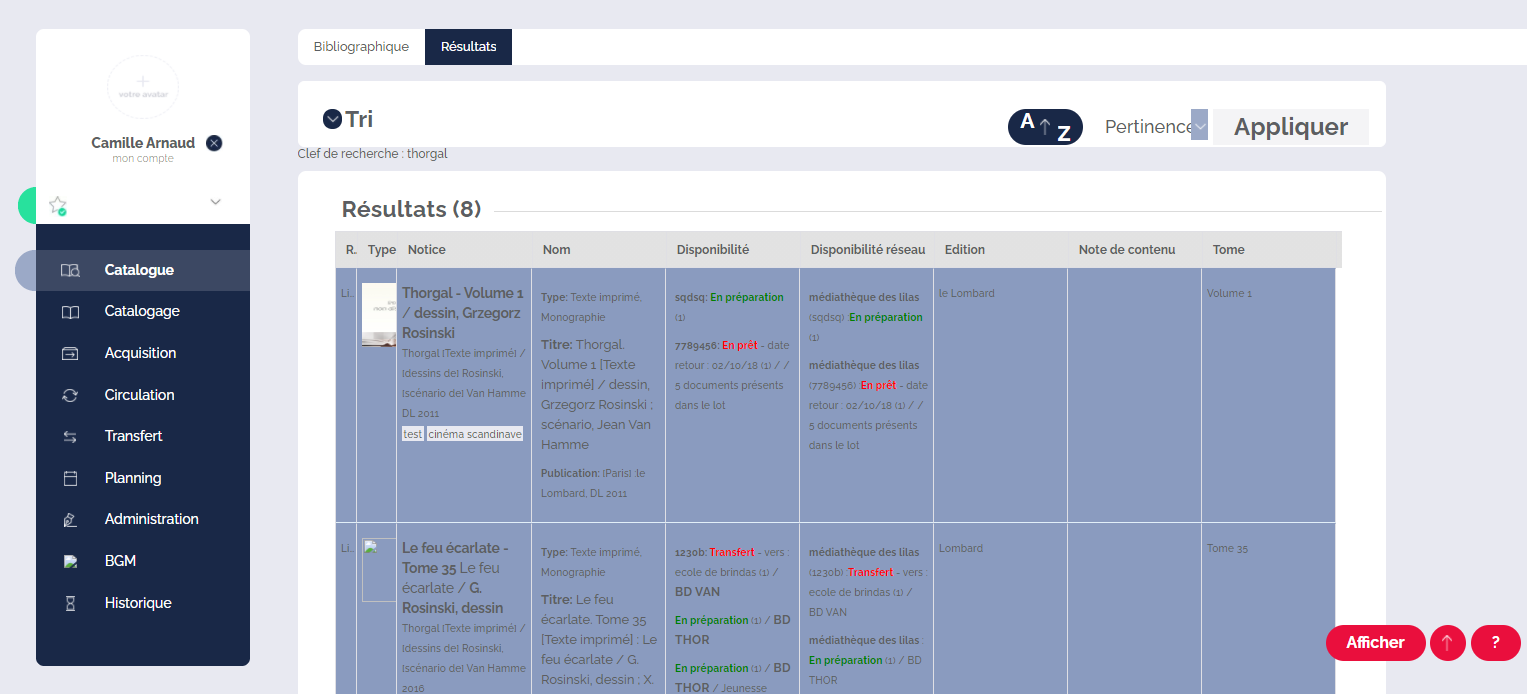The height and width of the screenshot is (694, 1527).
Task: Log out with the X beside Camille Arnaud
Action: (x=214, y=143)
